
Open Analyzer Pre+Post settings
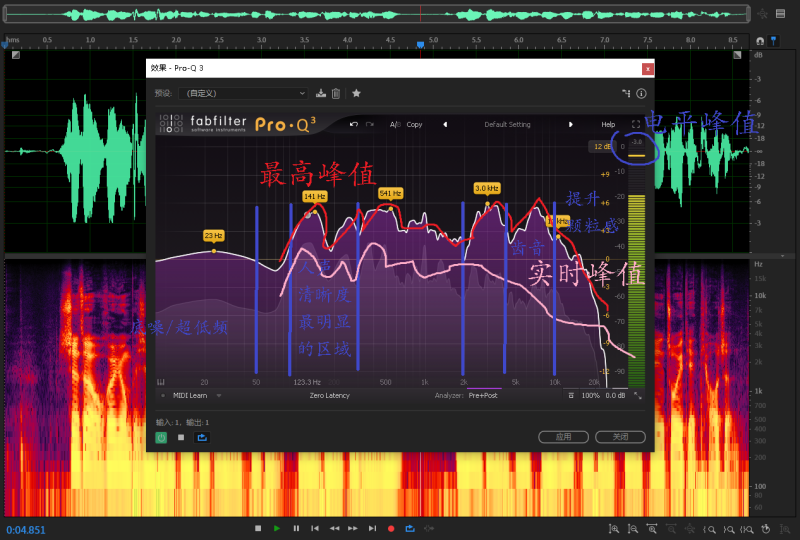click(x=486, y=396)
